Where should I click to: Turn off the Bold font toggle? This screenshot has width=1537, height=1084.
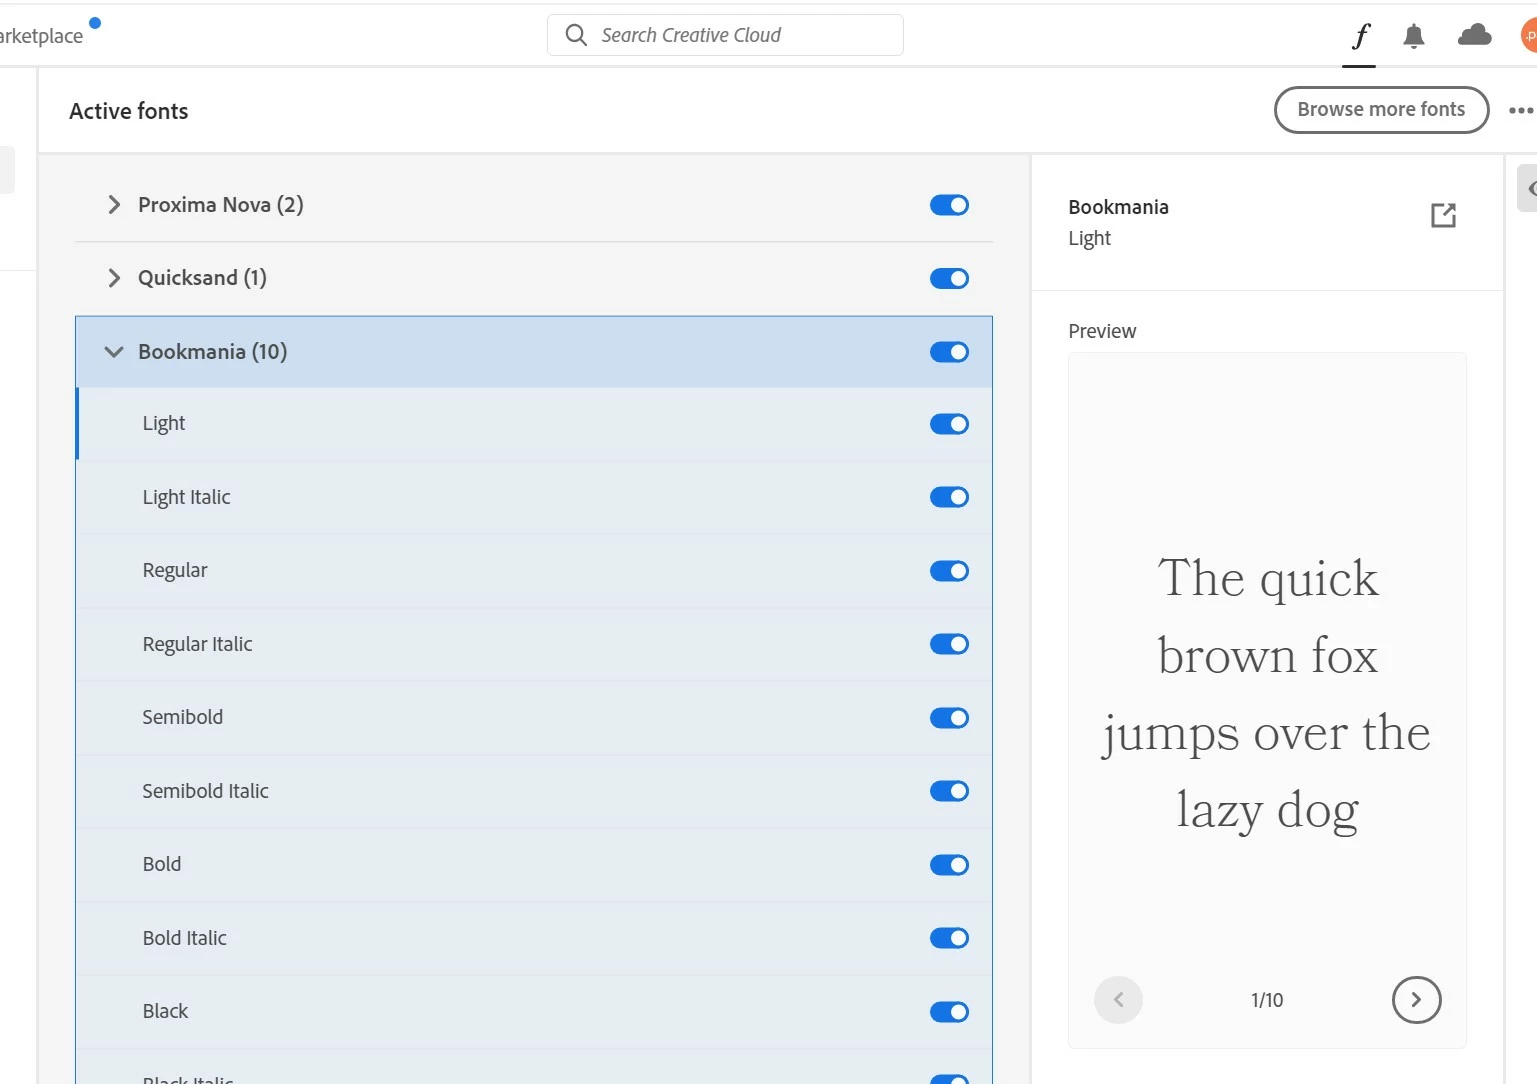949,865
